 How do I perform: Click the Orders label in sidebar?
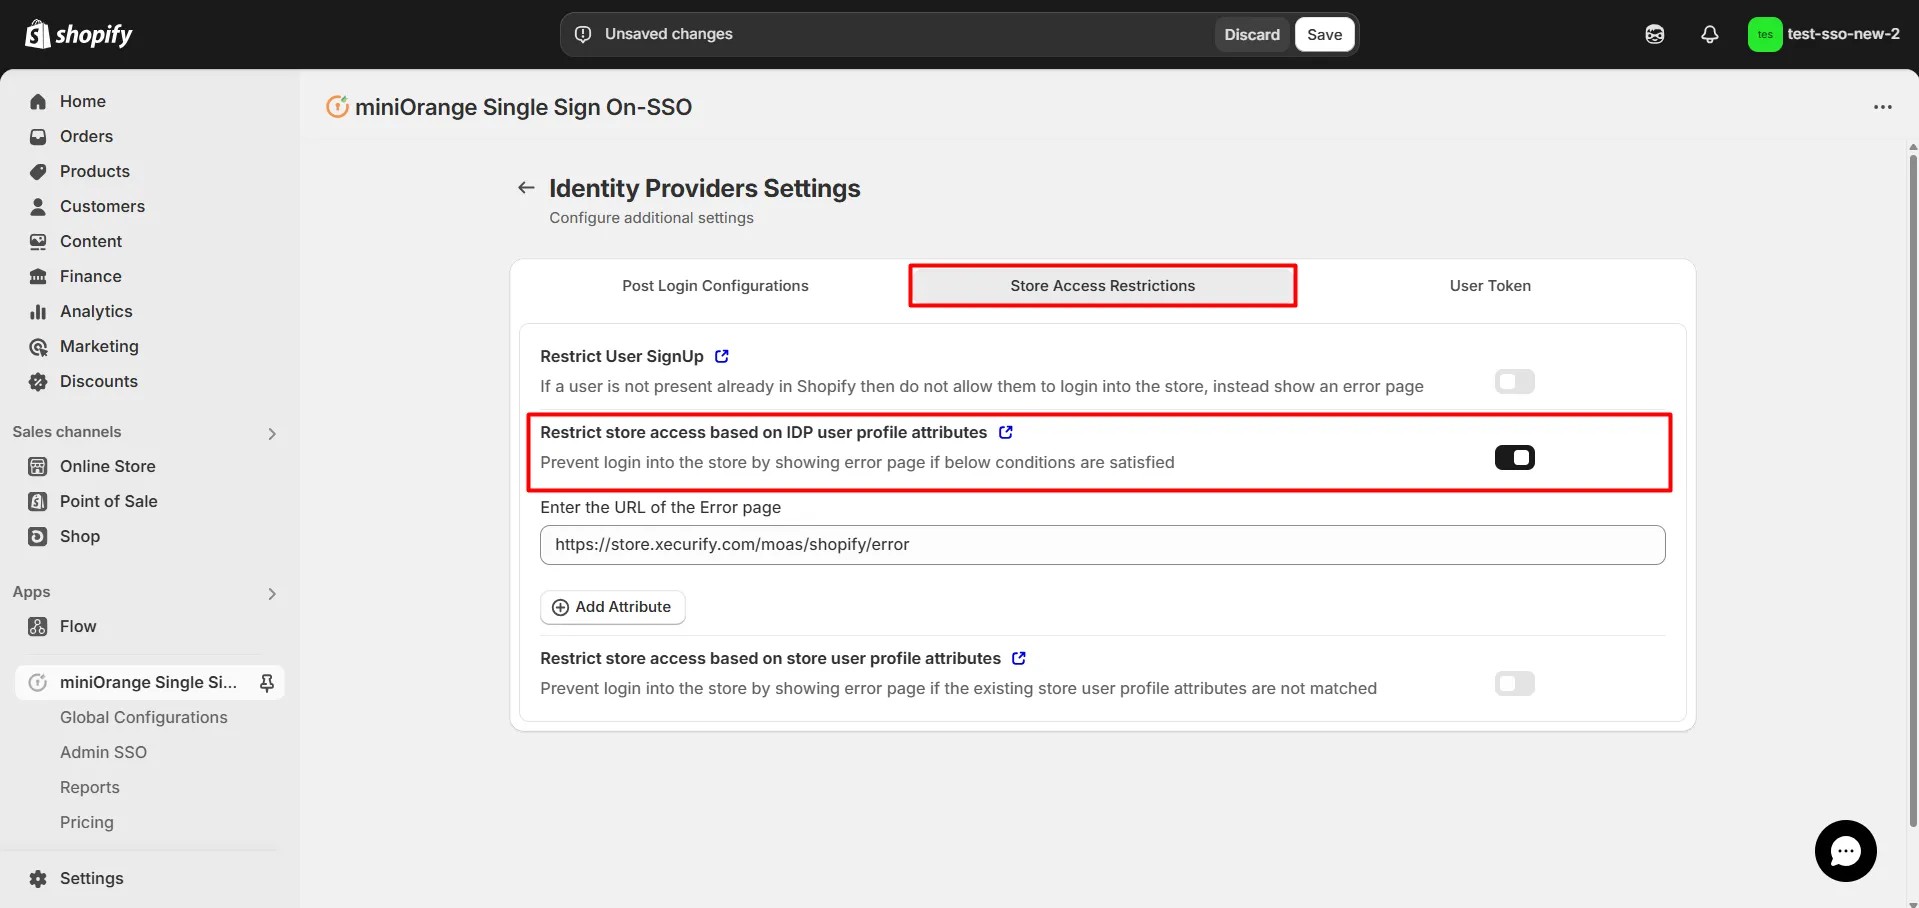(86, 137)
